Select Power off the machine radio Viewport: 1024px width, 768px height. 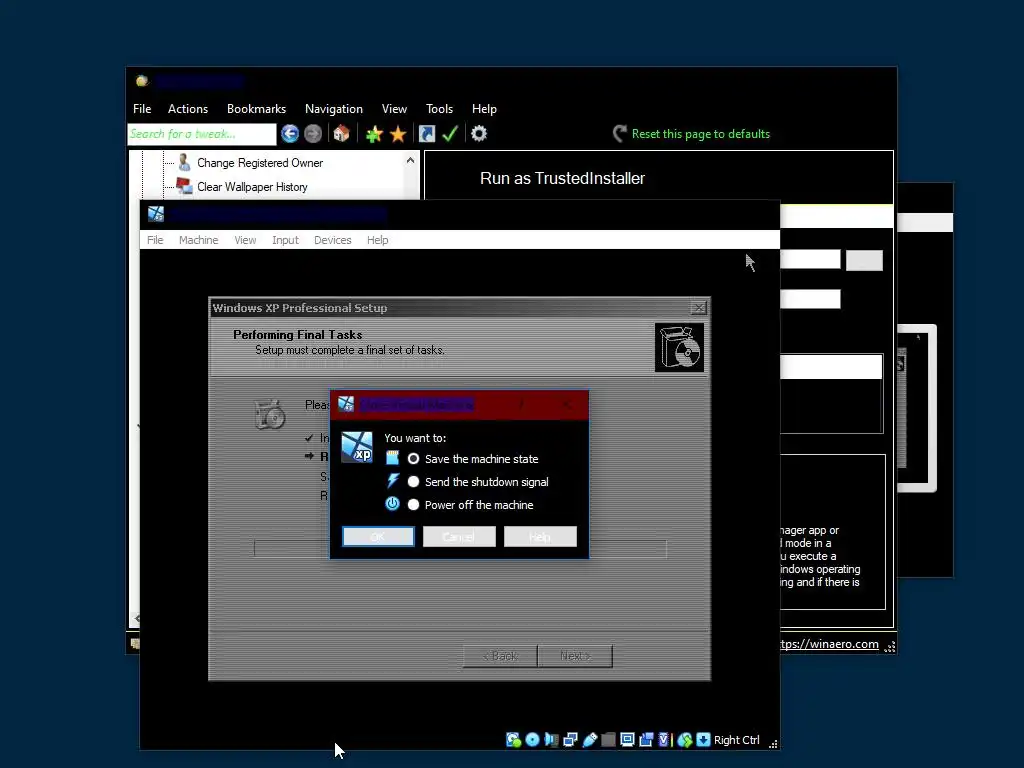tap(413, 504)
